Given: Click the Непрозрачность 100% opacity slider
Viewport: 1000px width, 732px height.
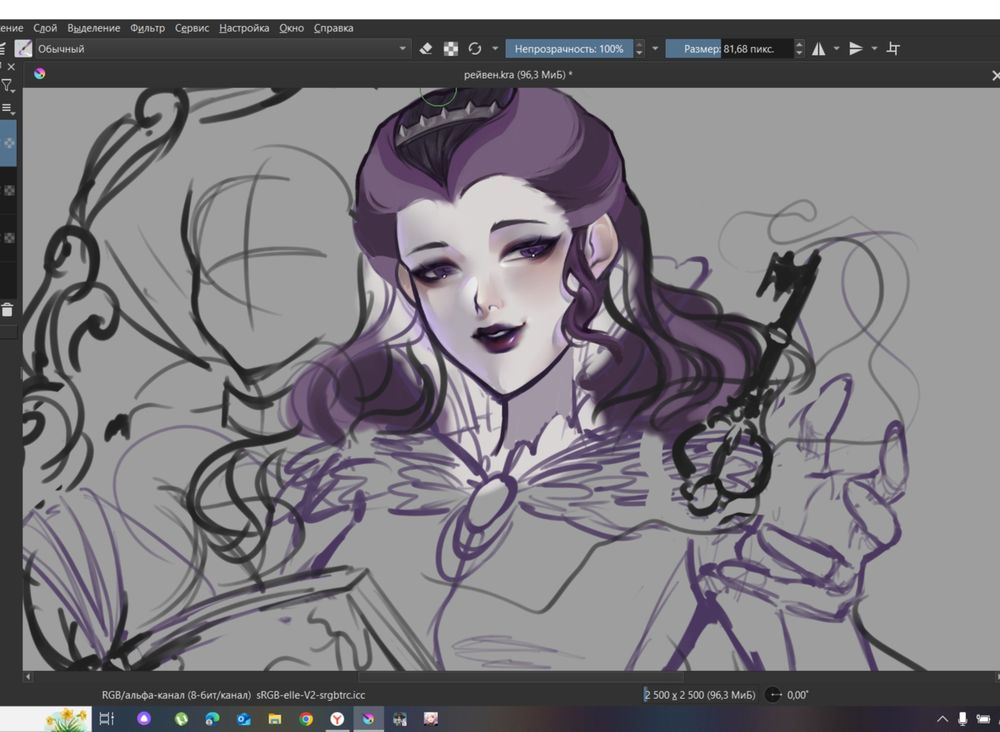Looking at the screenshot, I should pyautogui.click(x=569, y=48).
